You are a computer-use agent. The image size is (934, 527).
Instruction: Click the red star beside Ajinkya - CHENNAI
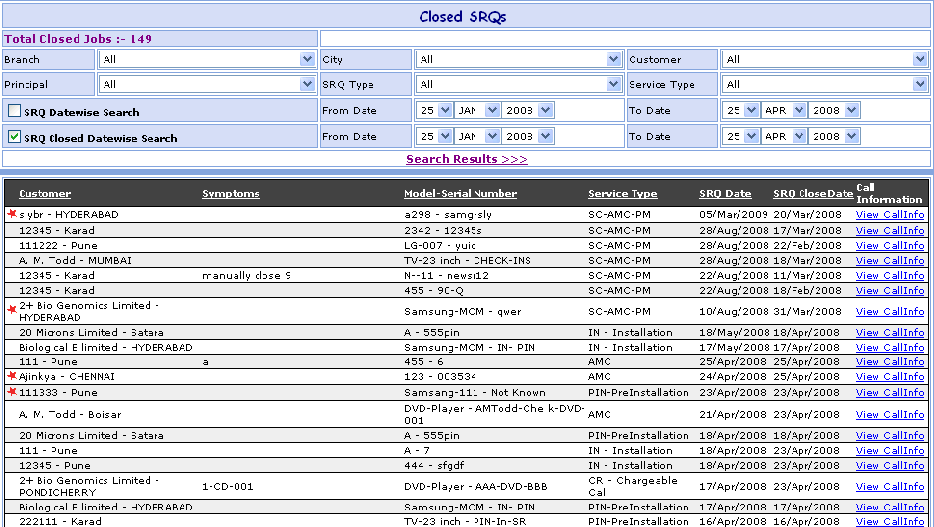pos(12,376)
